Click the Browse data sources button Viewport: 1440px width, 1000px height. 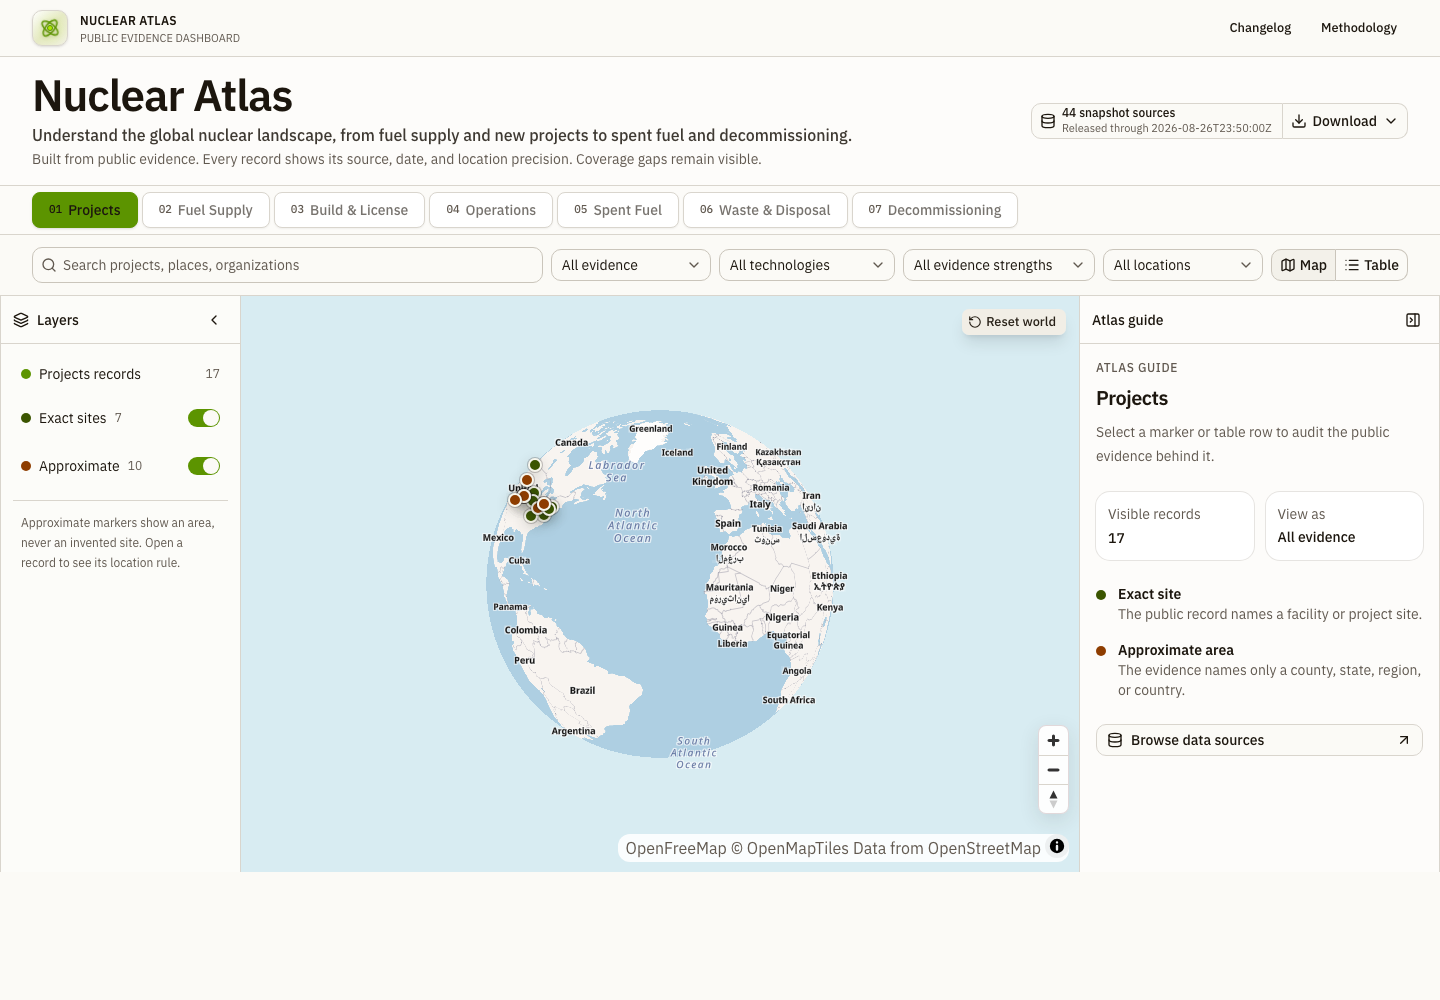1259,740
